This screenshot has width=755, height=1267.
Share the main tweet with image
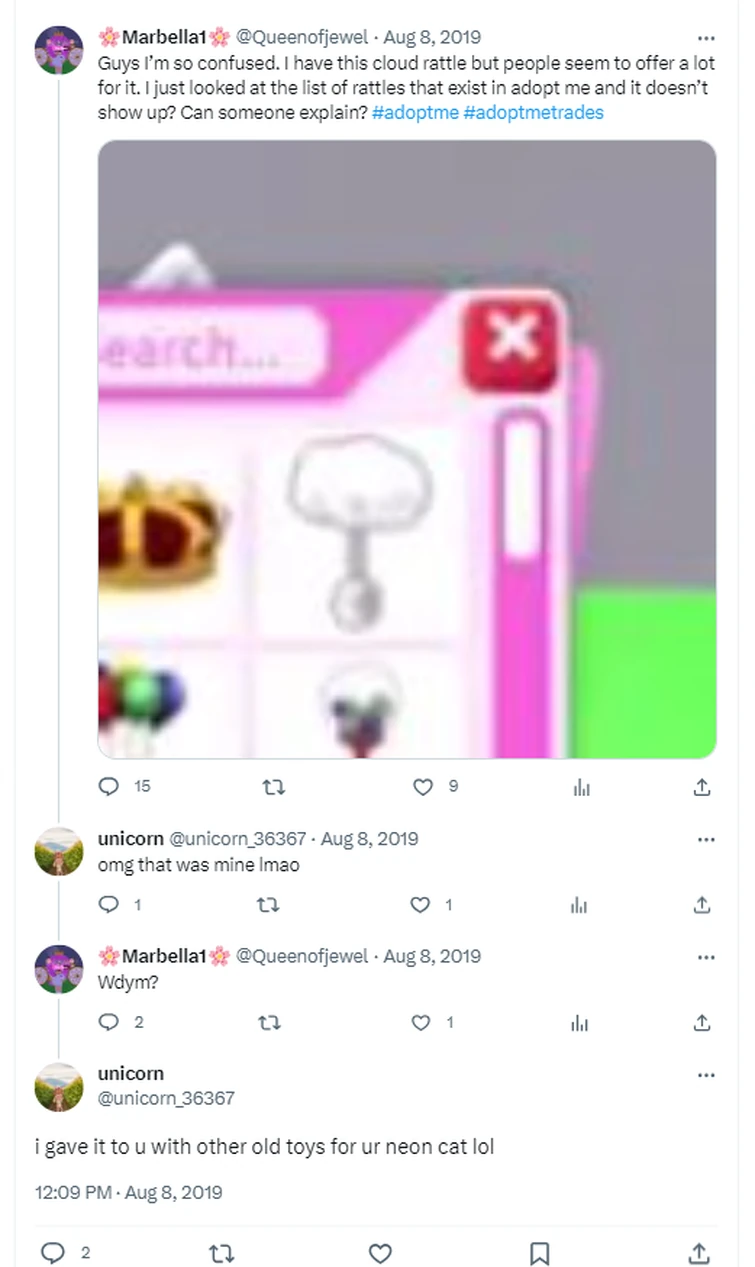coord(702,787)
